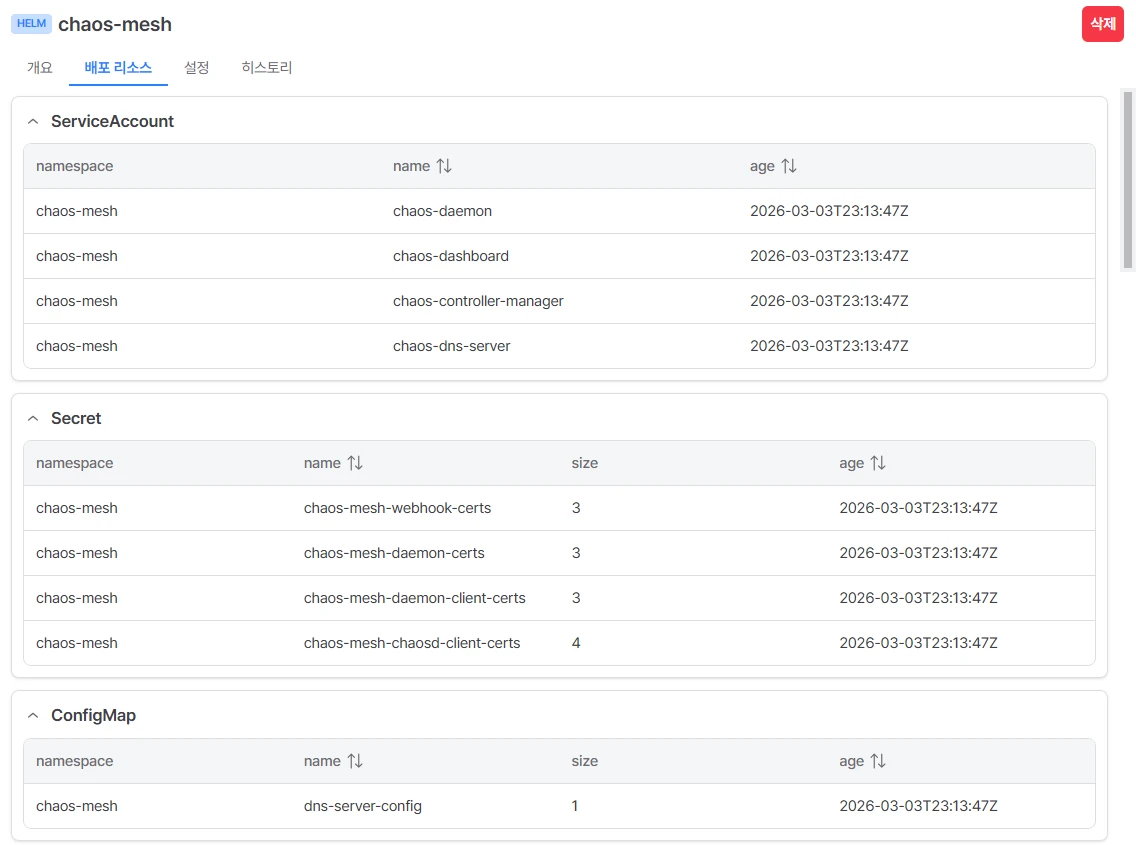Sort Secret table by name
The height and width of the screenshot is (845, 1136).
(354, 463)
